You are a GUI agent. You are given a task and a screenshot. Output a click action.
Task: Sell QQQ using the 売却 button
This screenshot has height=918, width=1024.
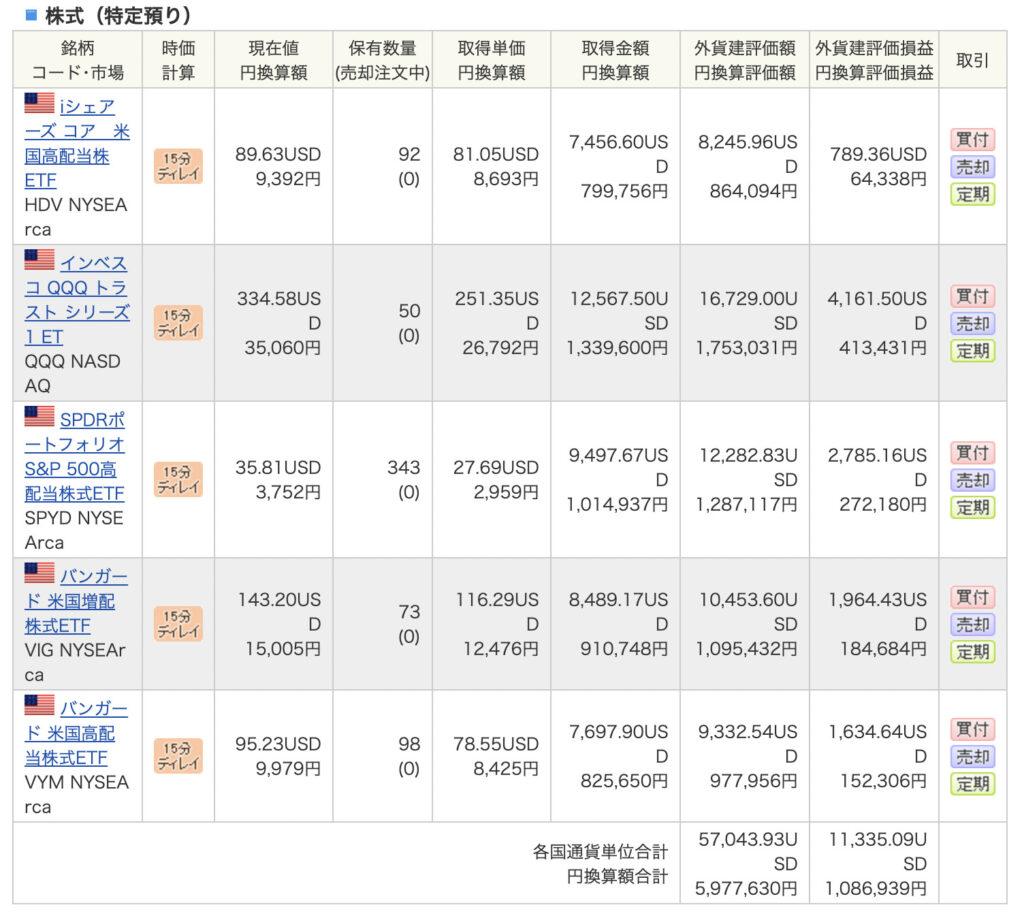click(x=972, y=324)
